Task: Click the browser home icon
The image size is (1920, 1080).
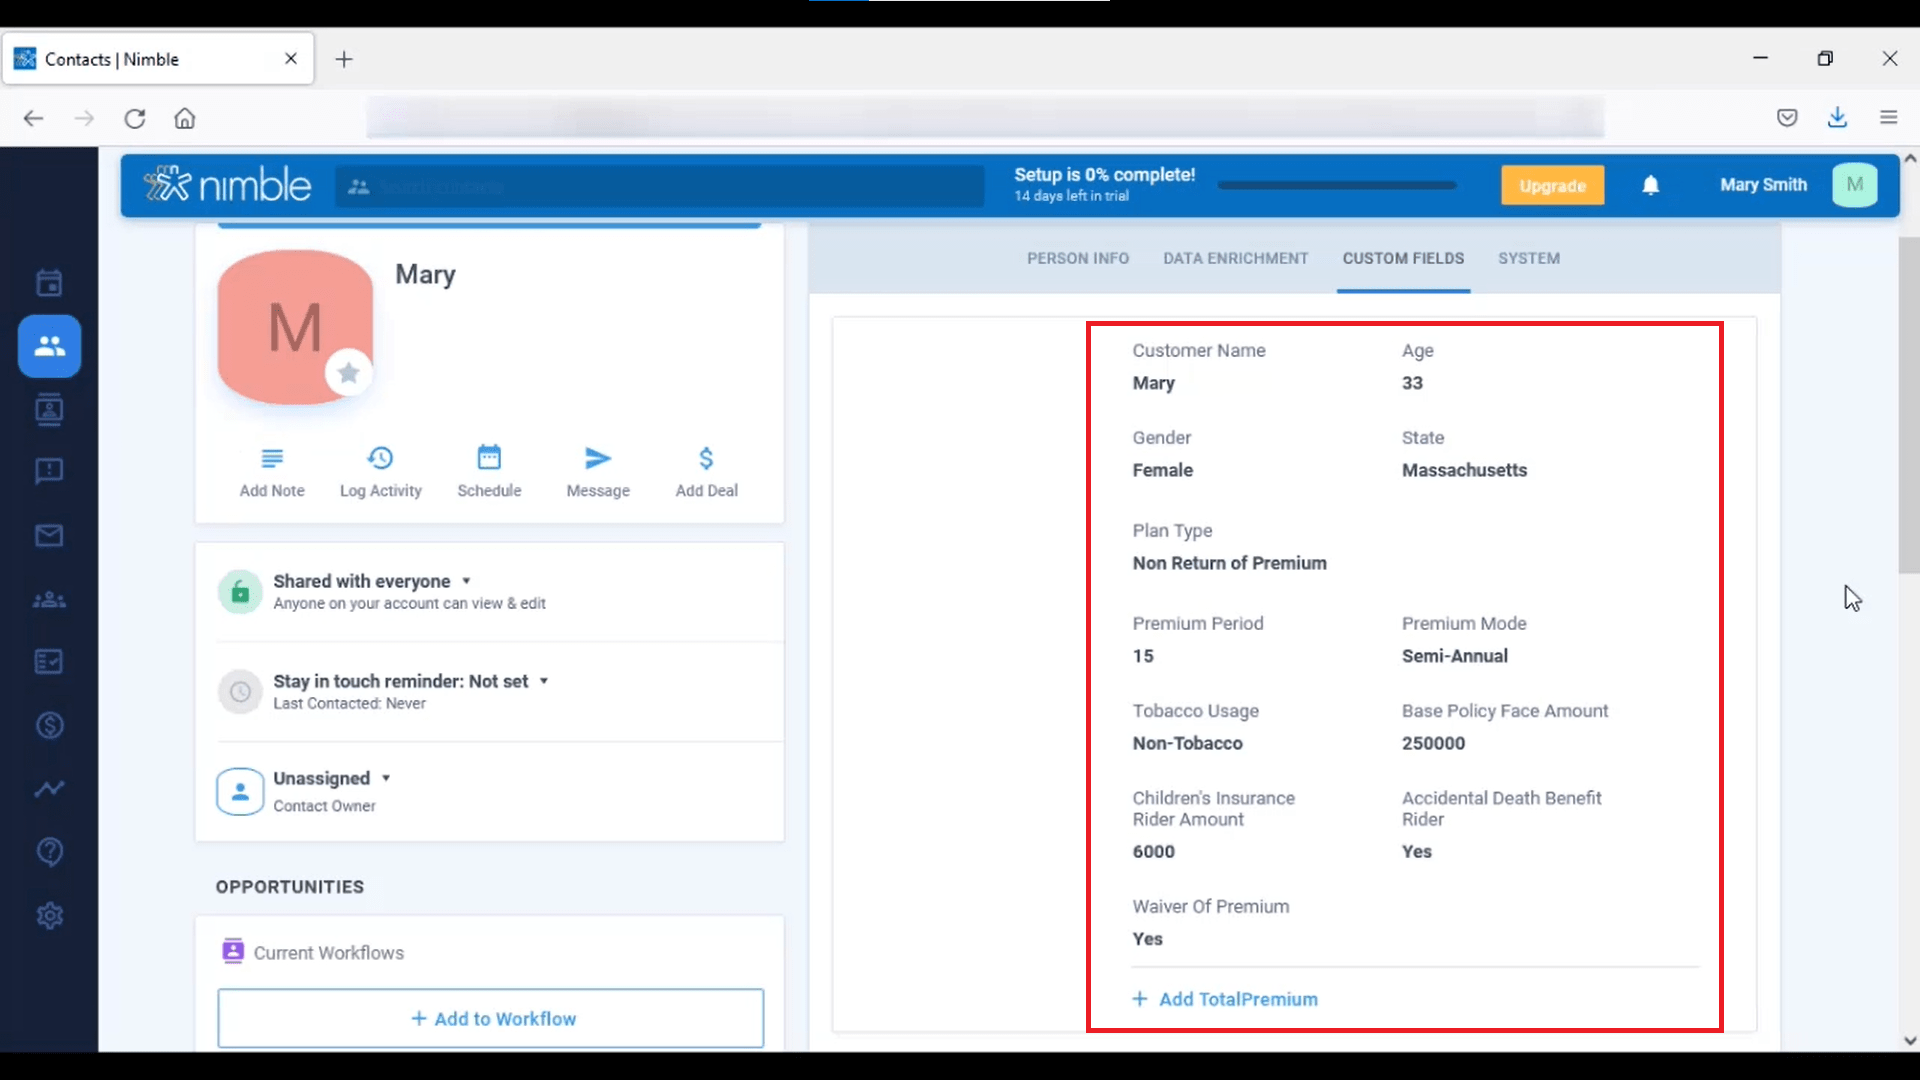Action: point(185,118)
